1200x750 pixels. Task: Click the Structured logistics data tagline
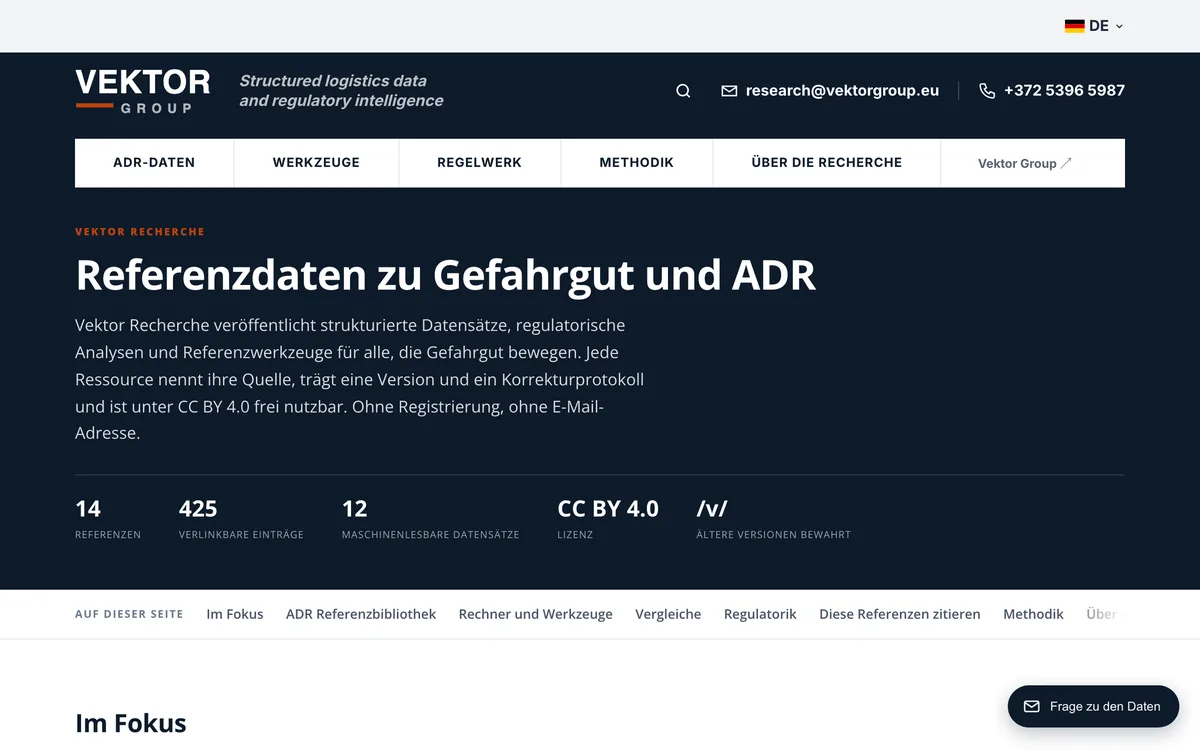341,91
